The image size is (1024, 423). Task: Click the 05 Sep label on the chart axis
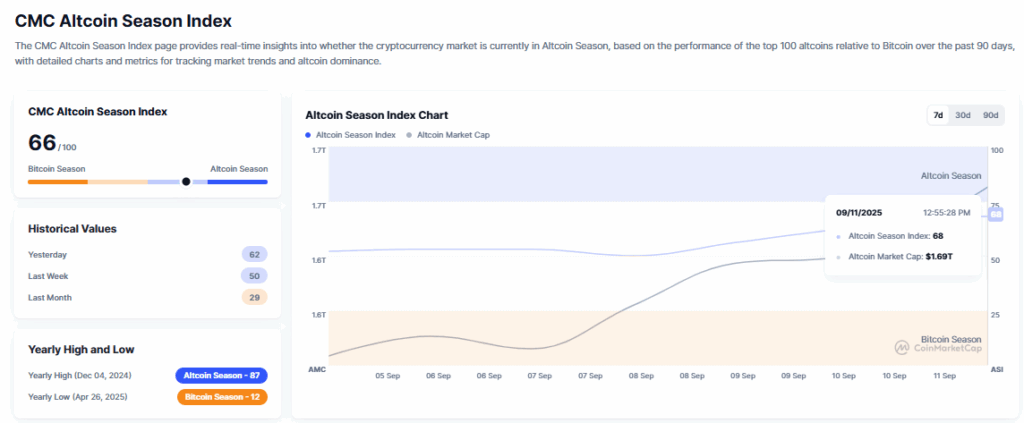coord(387,376)
